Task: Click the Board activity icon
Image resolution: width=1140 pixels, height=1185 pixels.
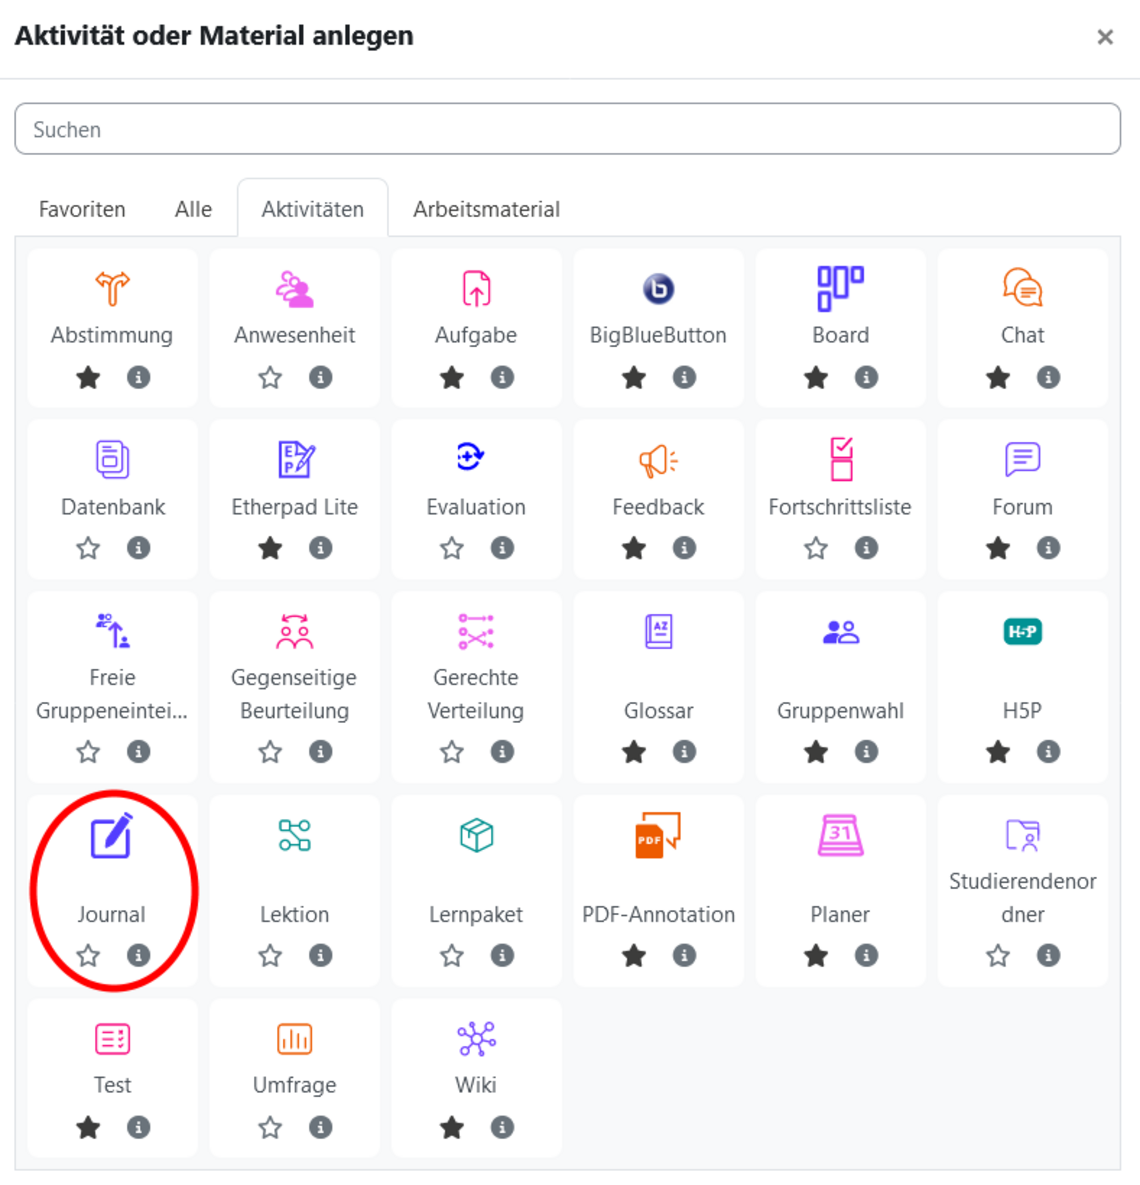Action: click(x=840, y=289)
